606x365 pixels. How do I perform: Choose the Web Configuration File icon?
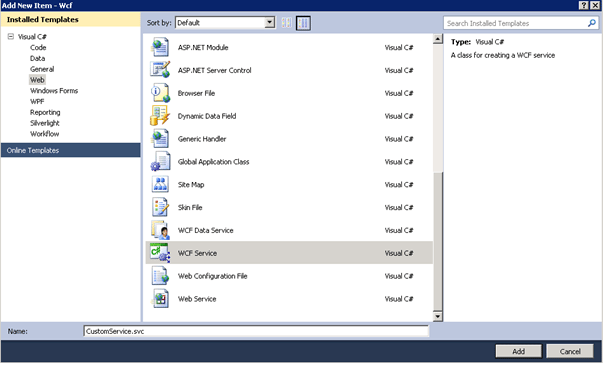pyautogui.click(x=160, y=276)
